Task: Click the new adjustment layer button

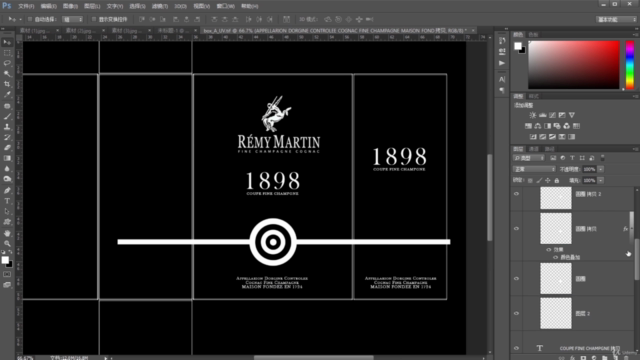Action: [594, 358]
